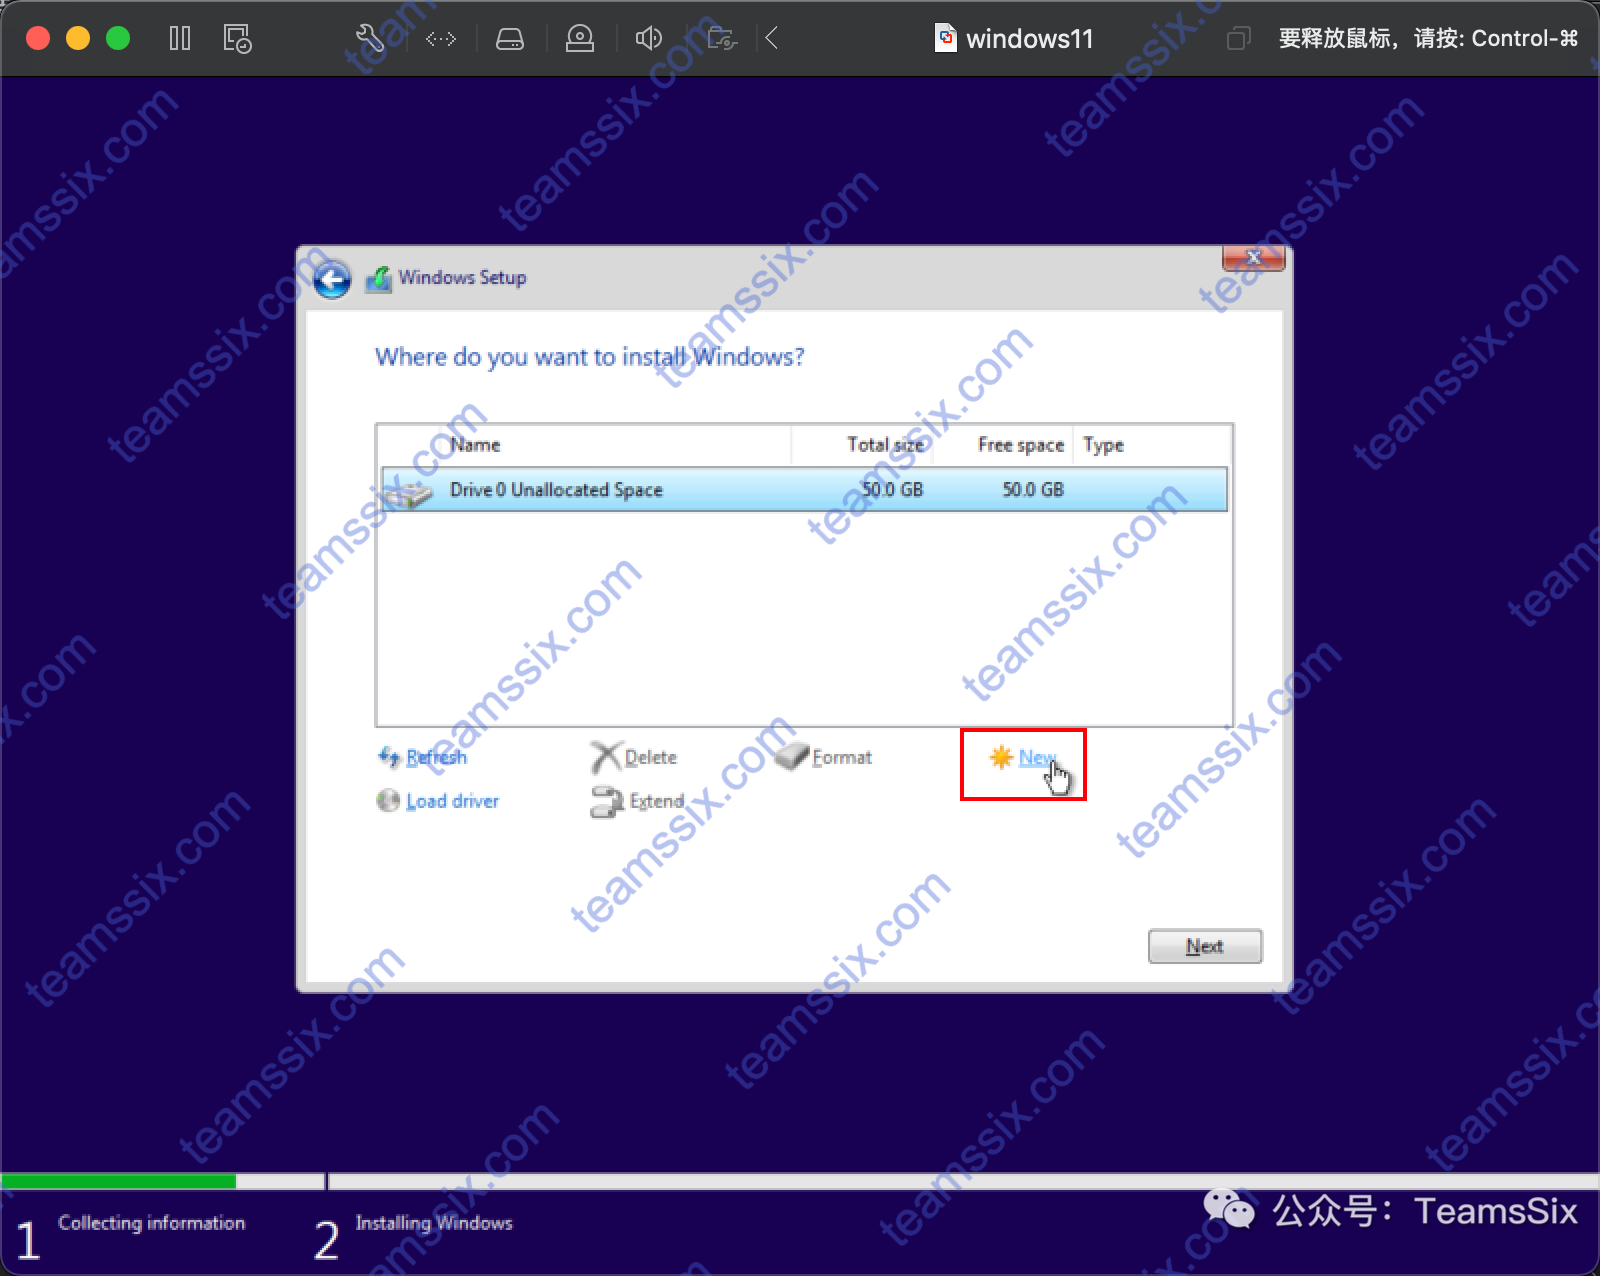The height and width of the screenshot is (1276, 1600).
Task: Click the unity view window icon
Action: [1238, 39]
